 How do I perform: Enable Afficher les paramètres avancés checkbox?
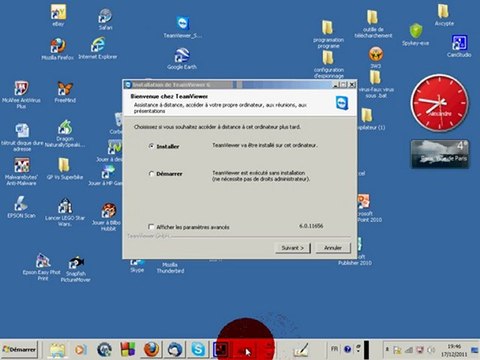click(x=151, y=227)
